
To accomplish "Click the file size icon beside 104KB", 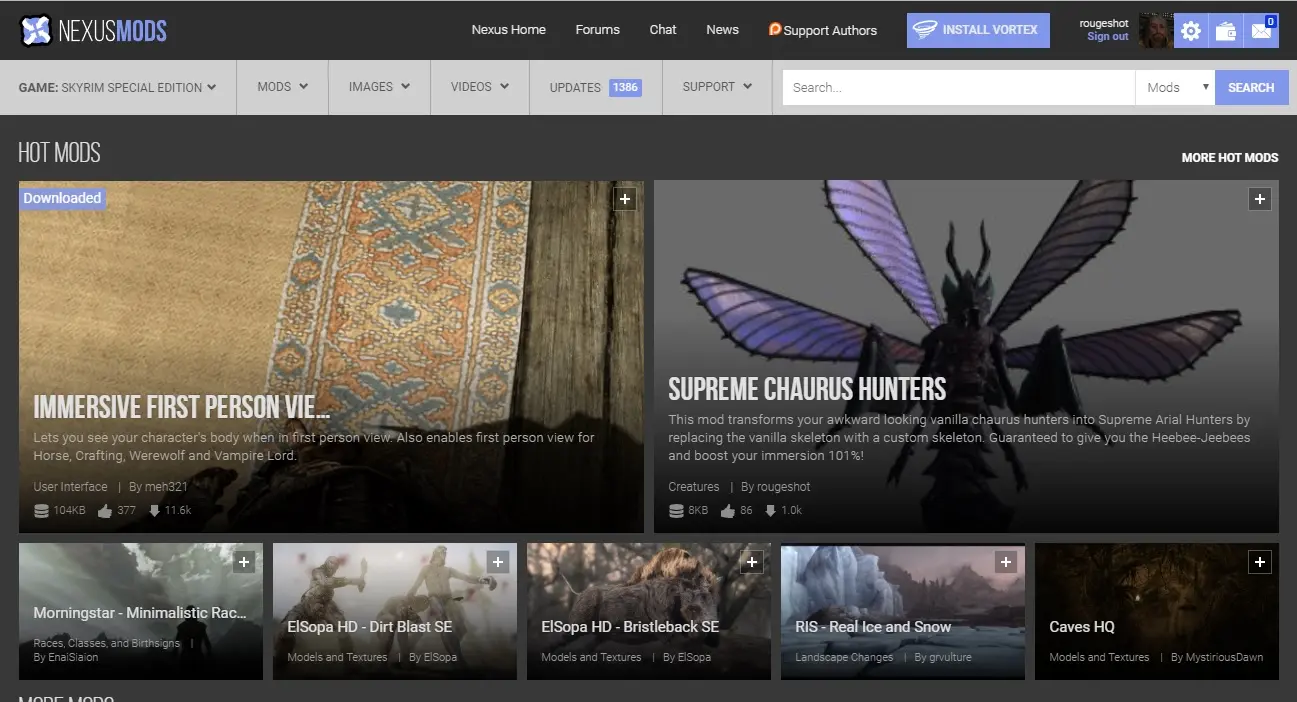I will point(41,510).
